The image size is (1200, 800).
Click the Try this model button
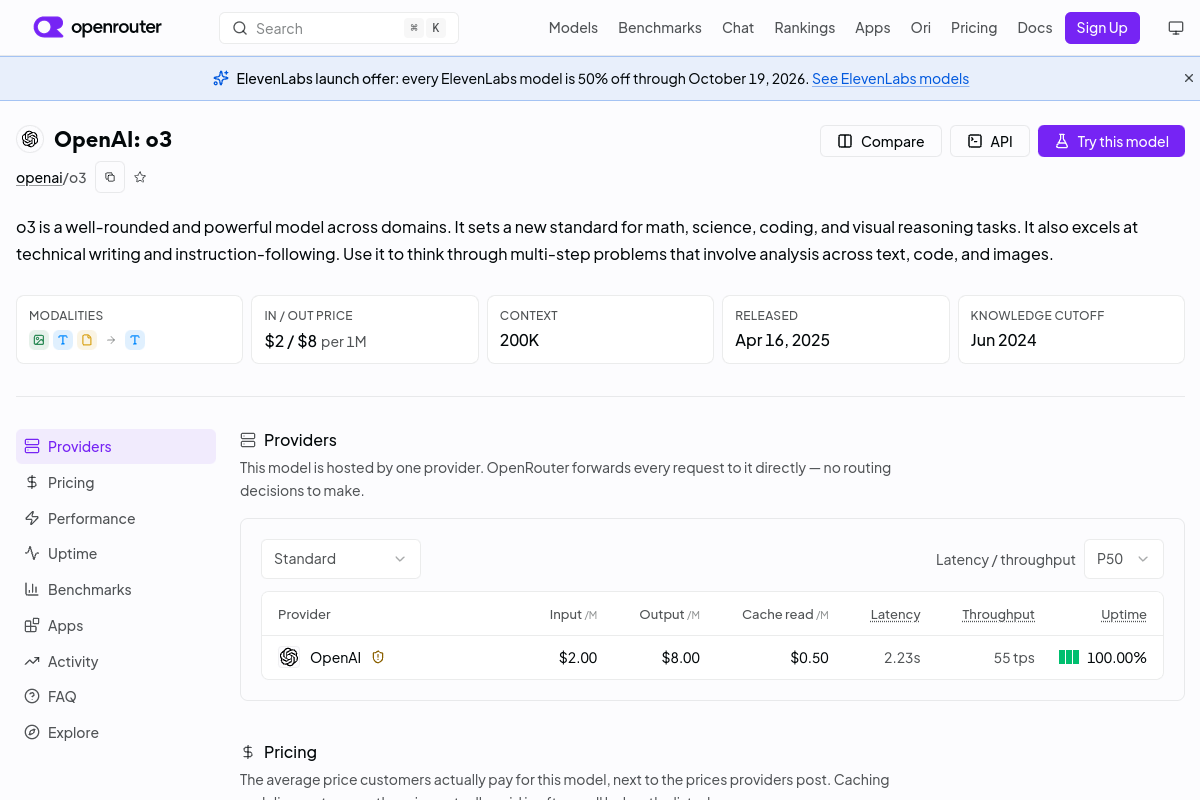pyautogui.click(x=1111, y=141)
